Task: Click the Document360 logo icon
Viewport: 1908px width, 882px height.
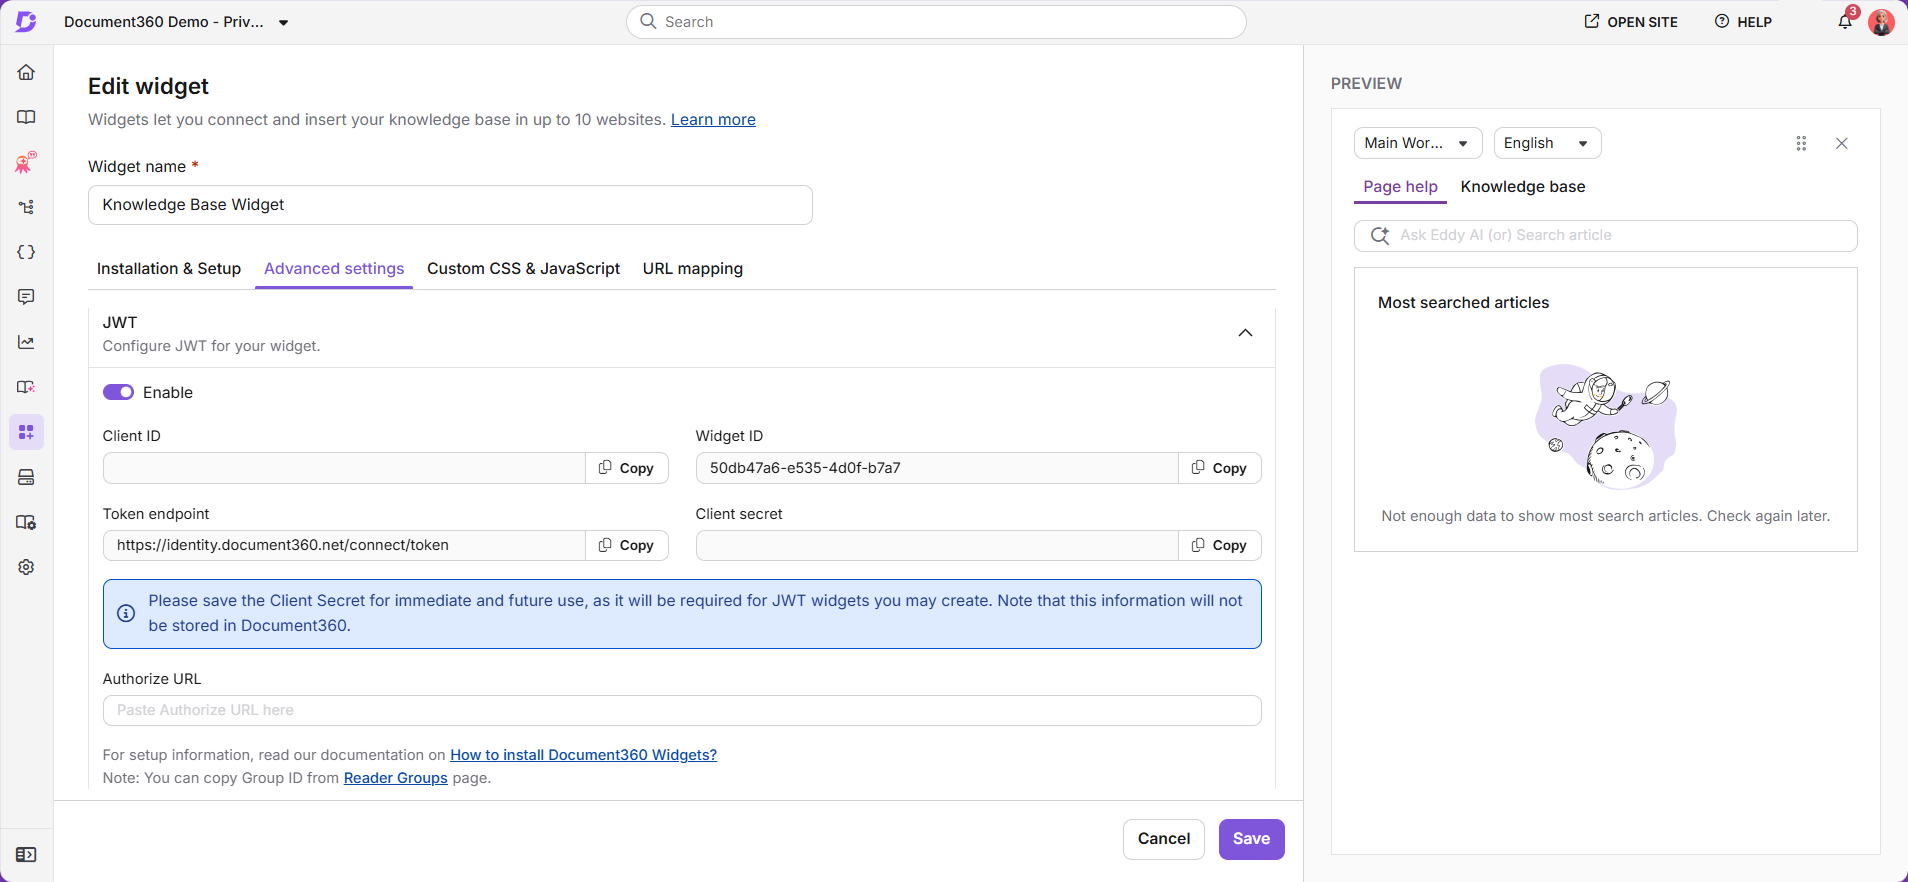Action: click(x=26, y=22)
